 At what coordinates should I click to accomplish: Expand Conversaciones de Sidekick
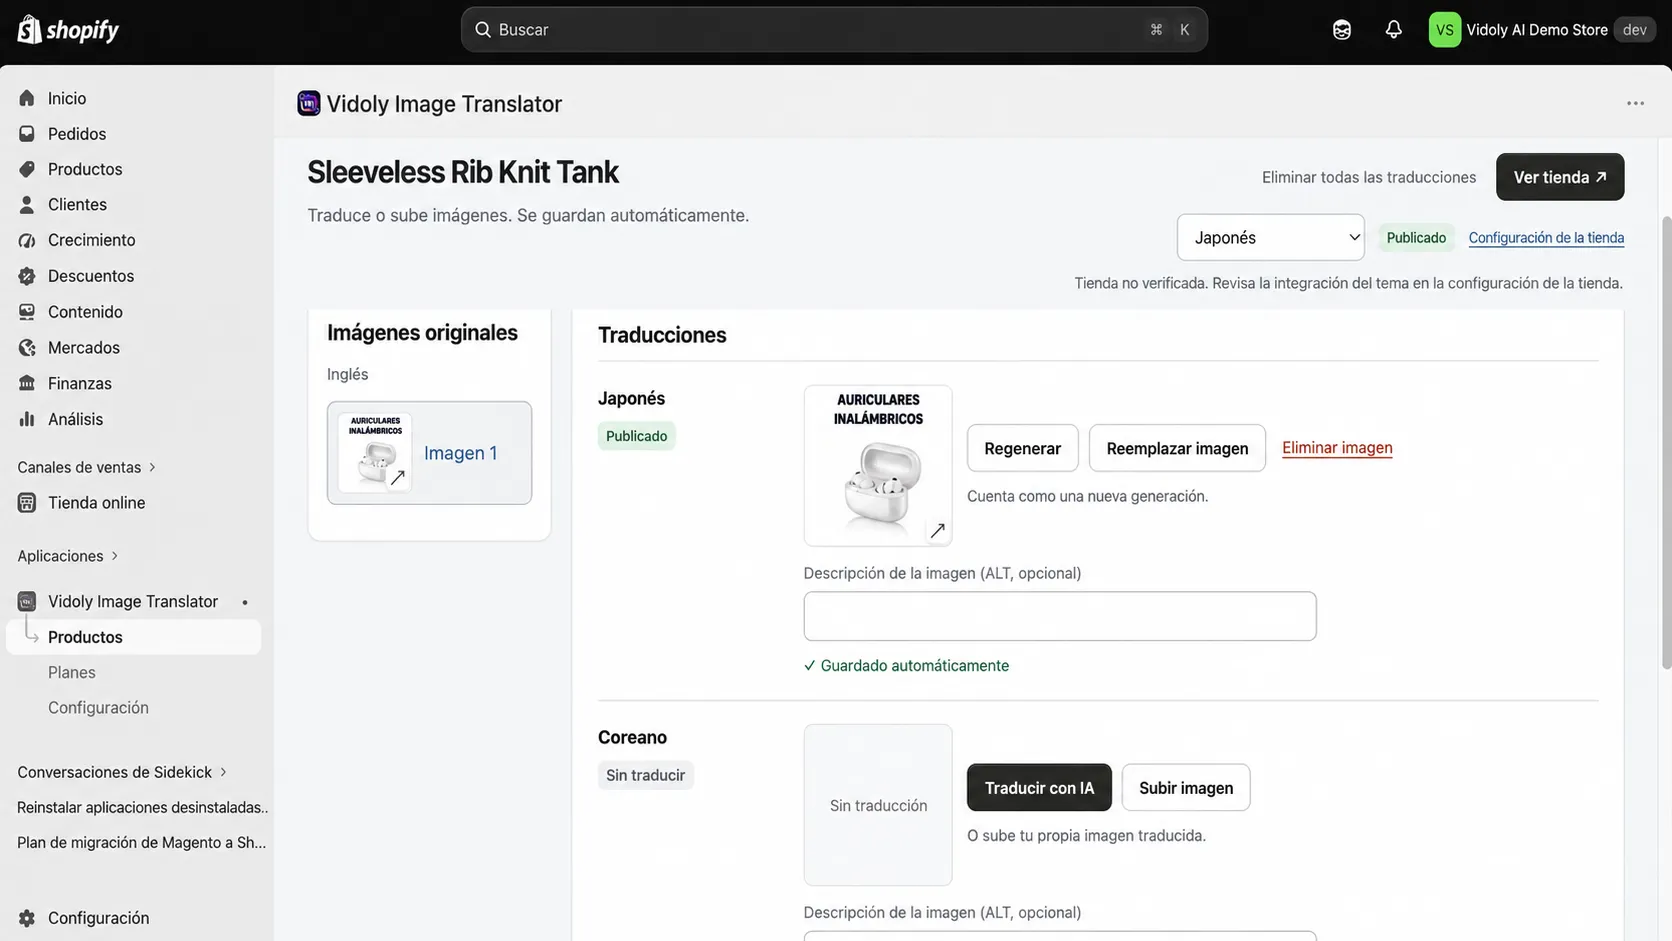pyautogui.click(x=122, y=772)
